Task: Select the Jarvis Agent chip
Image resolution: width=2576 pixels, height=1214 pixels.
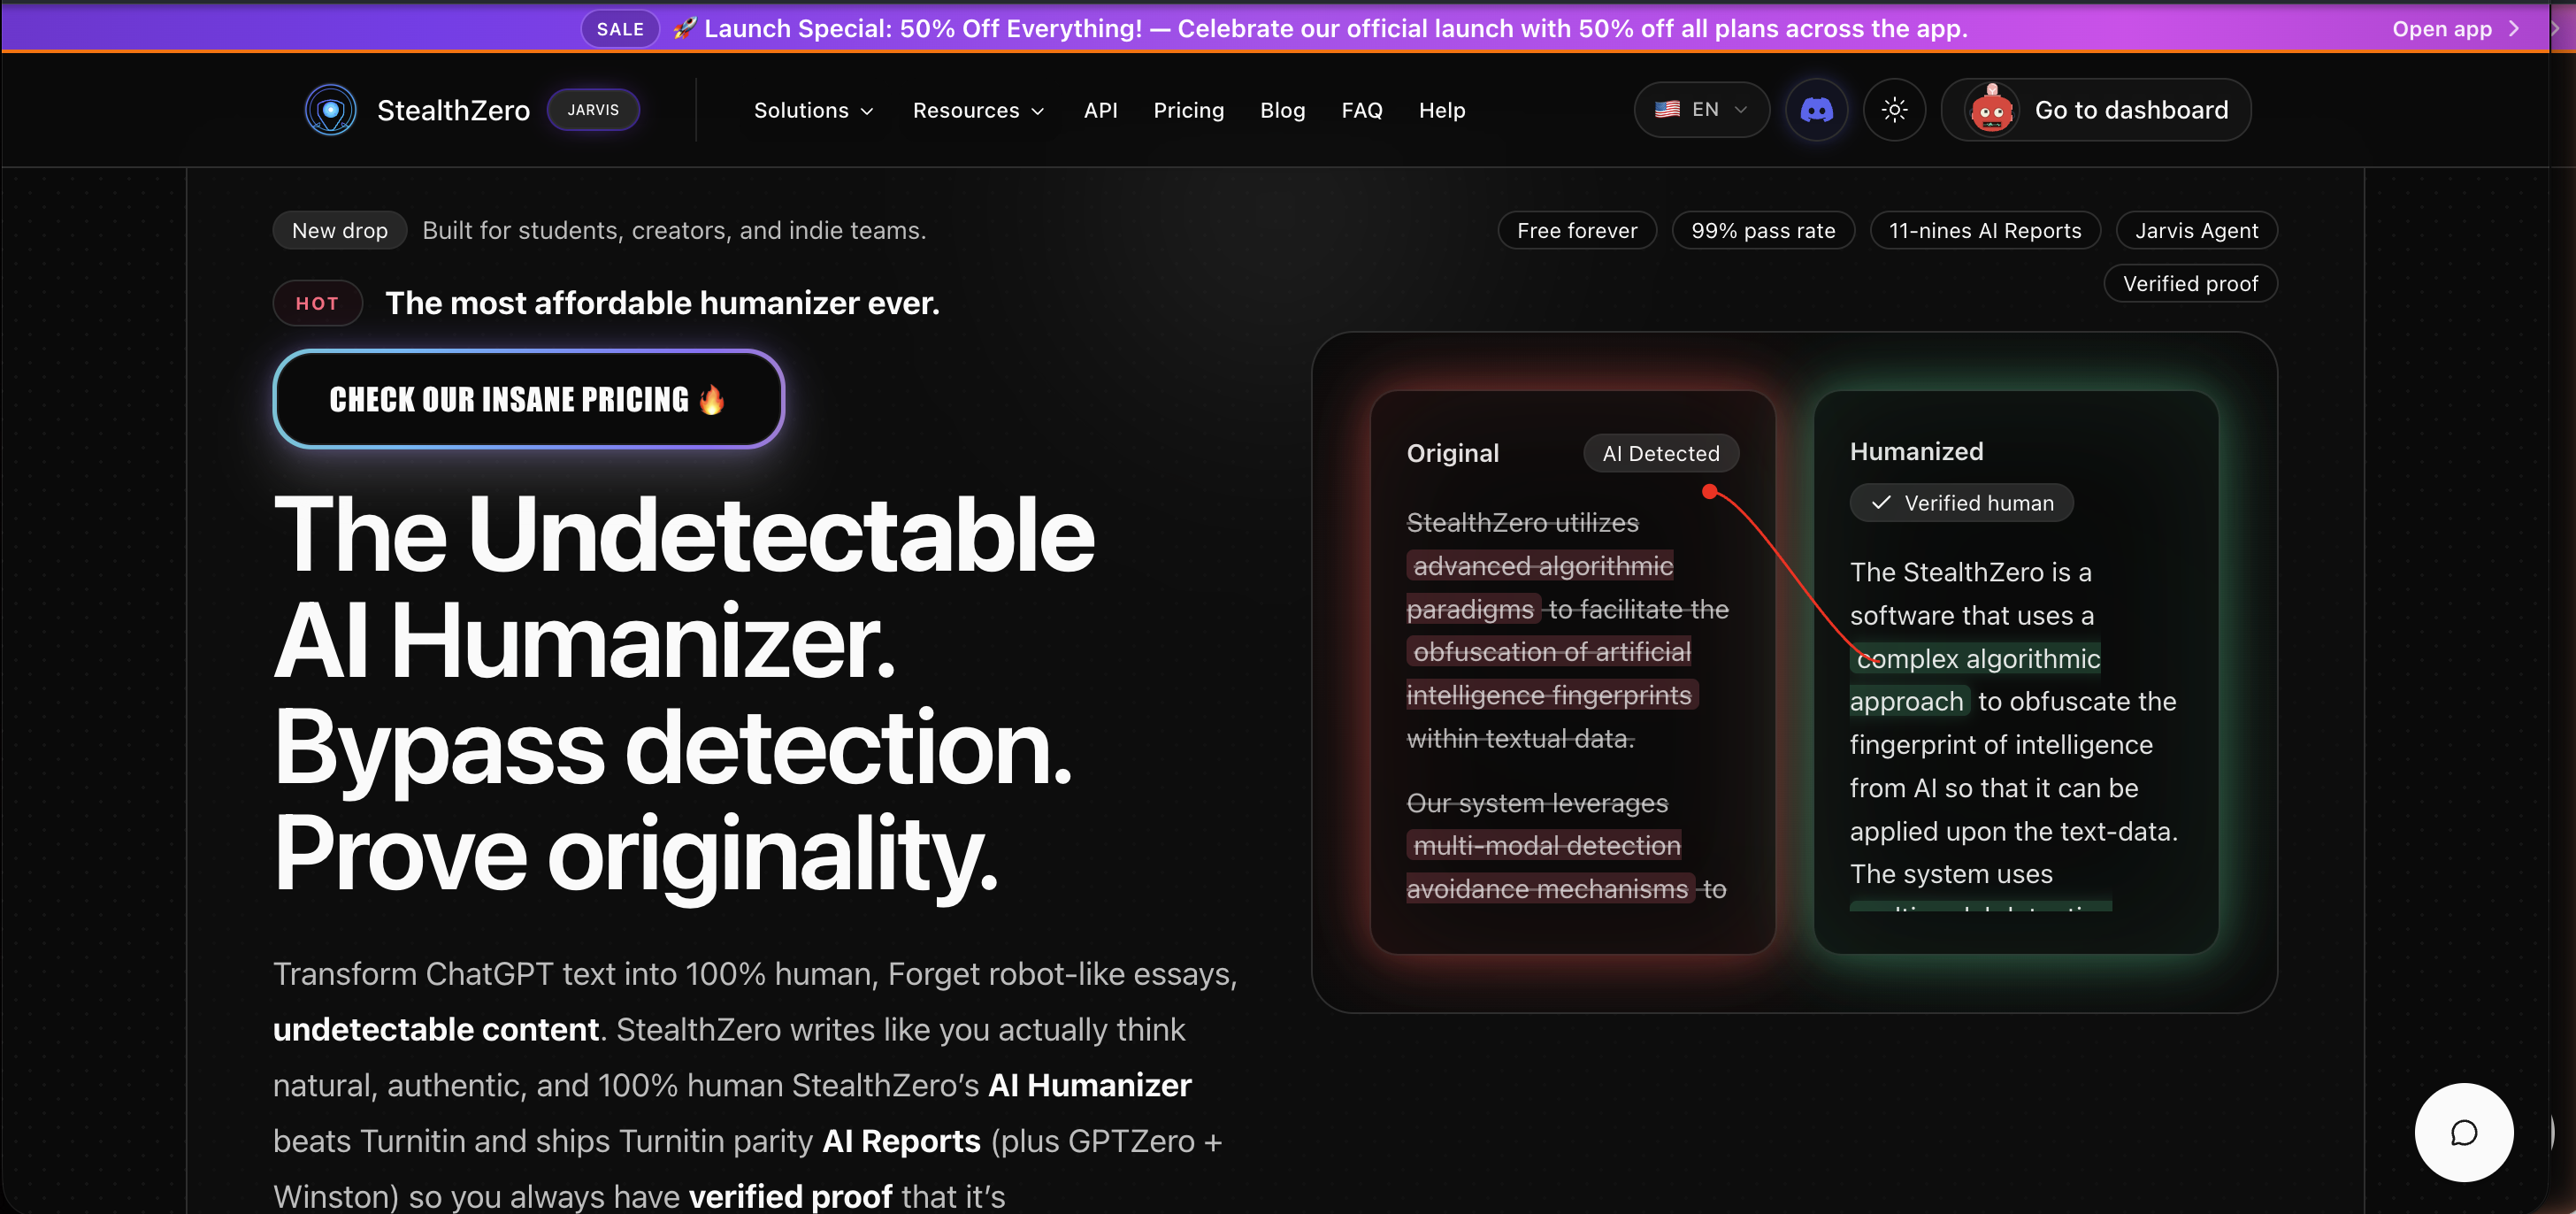Action: pyautogui.click(x=2196, y=230)
